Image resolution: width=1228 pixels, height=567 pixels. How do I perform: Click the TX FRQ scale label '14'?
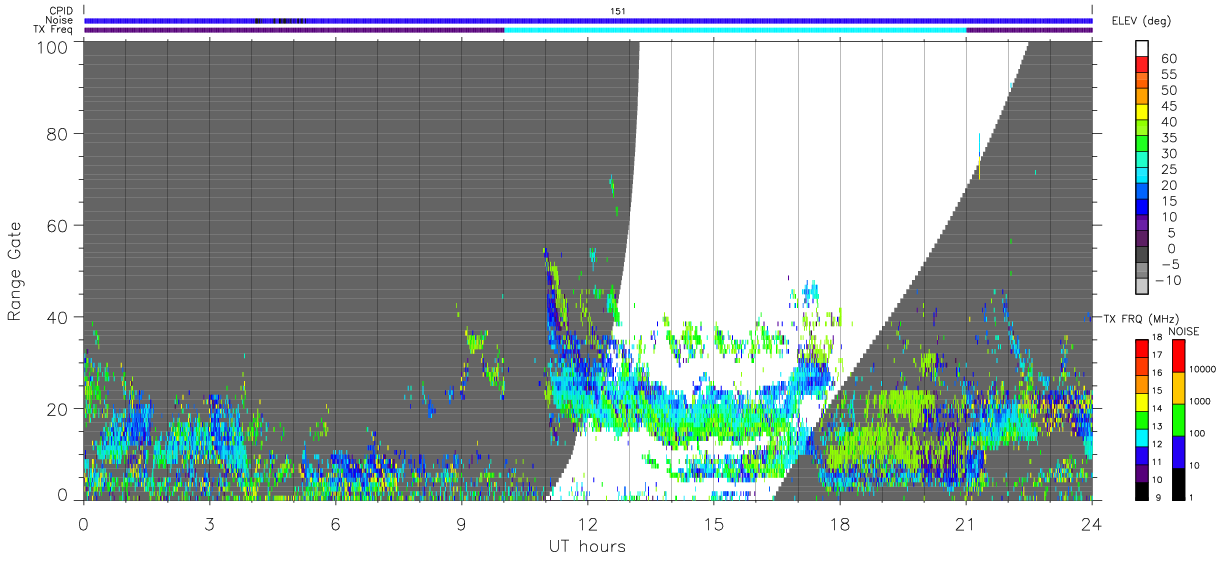1157,408
